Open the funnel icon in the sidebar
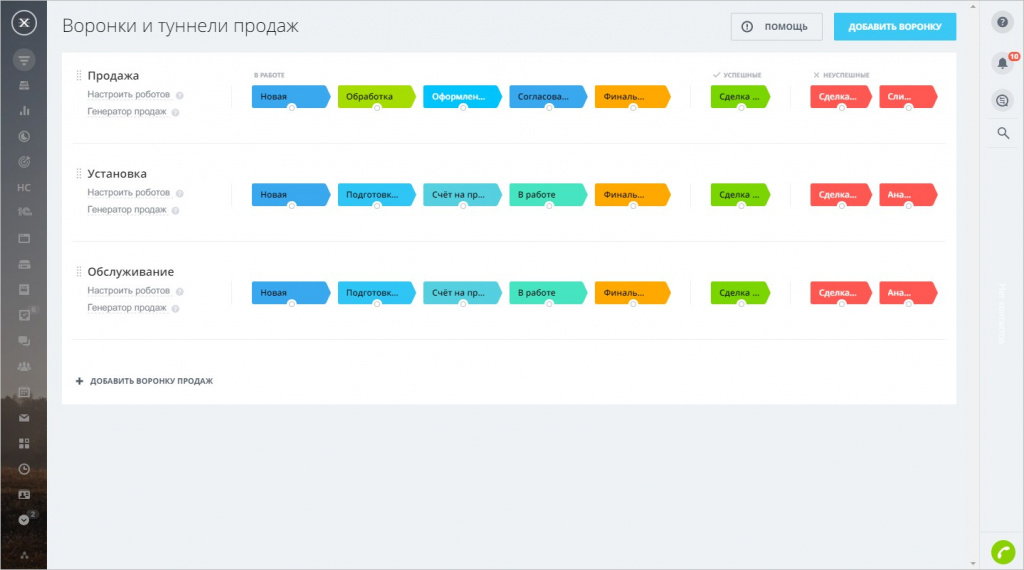 24,60
